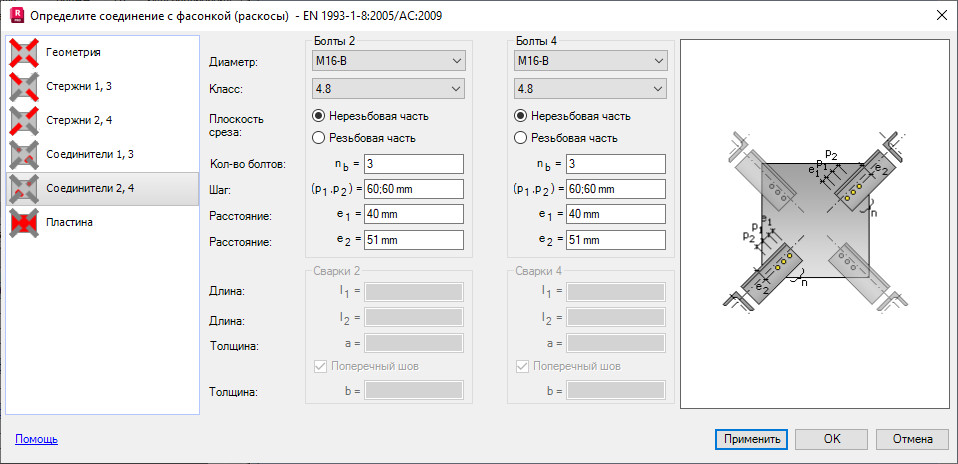The width and height of the screenshot is (958, 464).
Task: Open Болты 2 diameter dropdown M16-B
Action: point(389,61)
